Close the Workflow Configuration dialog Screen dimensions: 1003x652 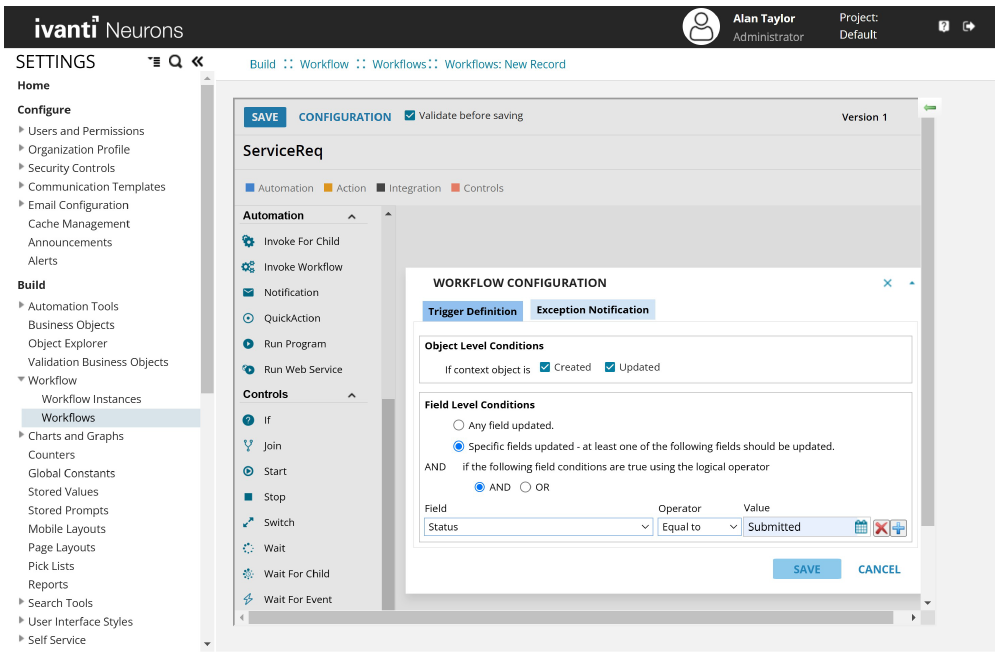(x=887, y=283)
